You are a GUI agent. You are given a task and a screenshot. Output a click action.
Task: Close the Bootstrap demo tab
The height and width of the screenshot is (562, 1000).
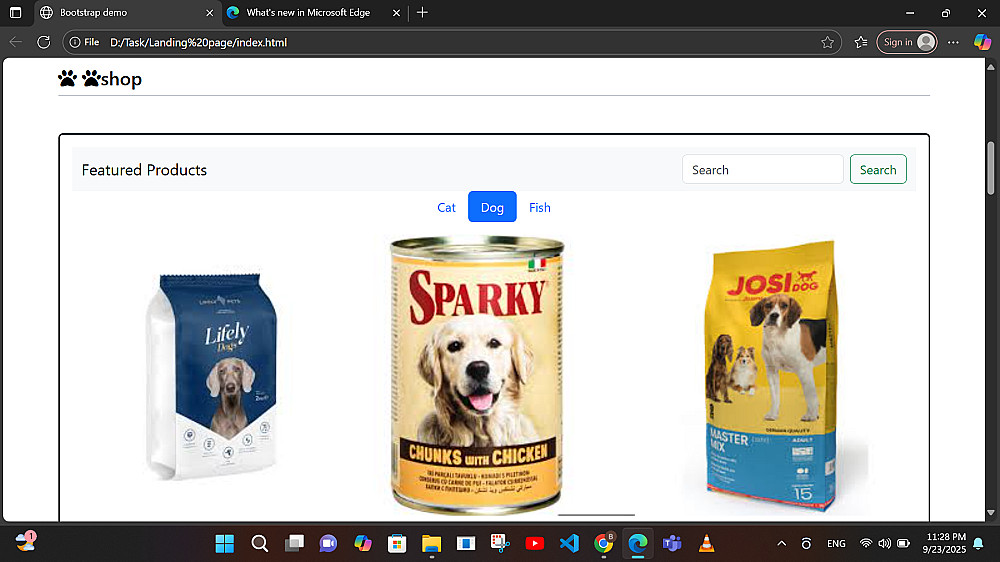(x=209, y=13)
